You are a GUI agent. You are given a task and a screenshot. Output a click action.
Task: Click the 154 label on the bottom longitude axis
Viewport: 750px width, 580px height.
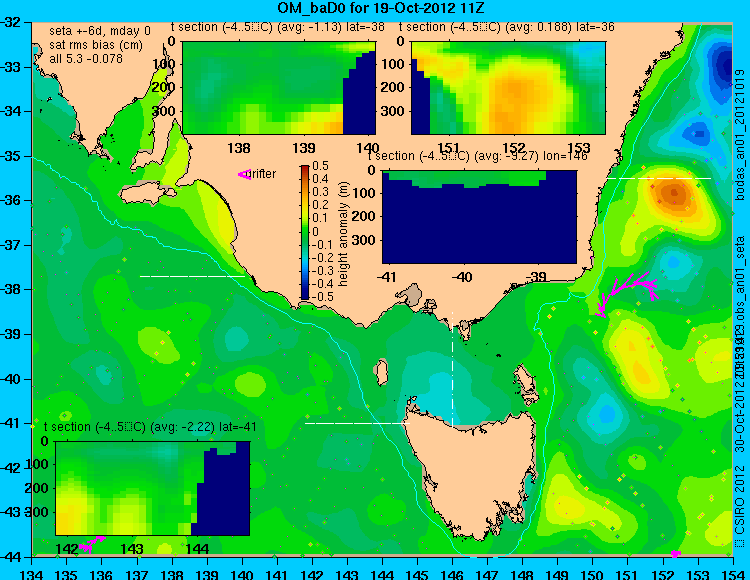[733, 573]
